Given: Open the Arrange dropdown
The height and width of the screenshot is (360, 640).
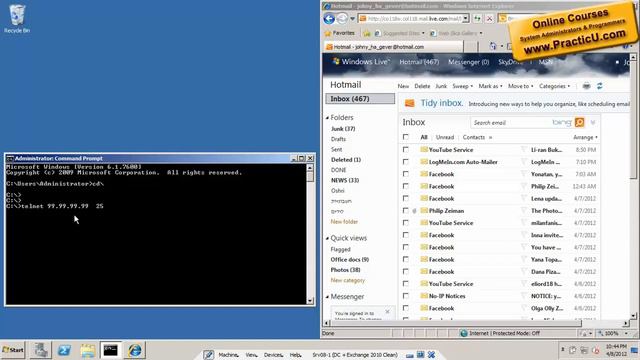Looking at the screenshot, I should [x=585, y=137].
